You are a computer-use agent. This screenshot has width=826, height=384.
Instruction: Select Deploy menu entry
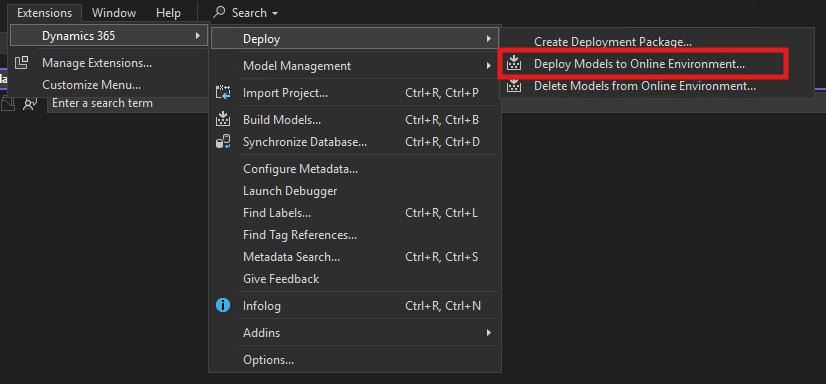pos(355,38)
